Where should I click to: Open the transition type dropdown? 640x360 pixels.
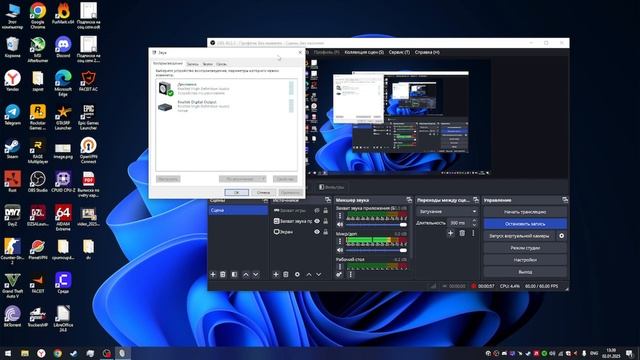point(447,211)
